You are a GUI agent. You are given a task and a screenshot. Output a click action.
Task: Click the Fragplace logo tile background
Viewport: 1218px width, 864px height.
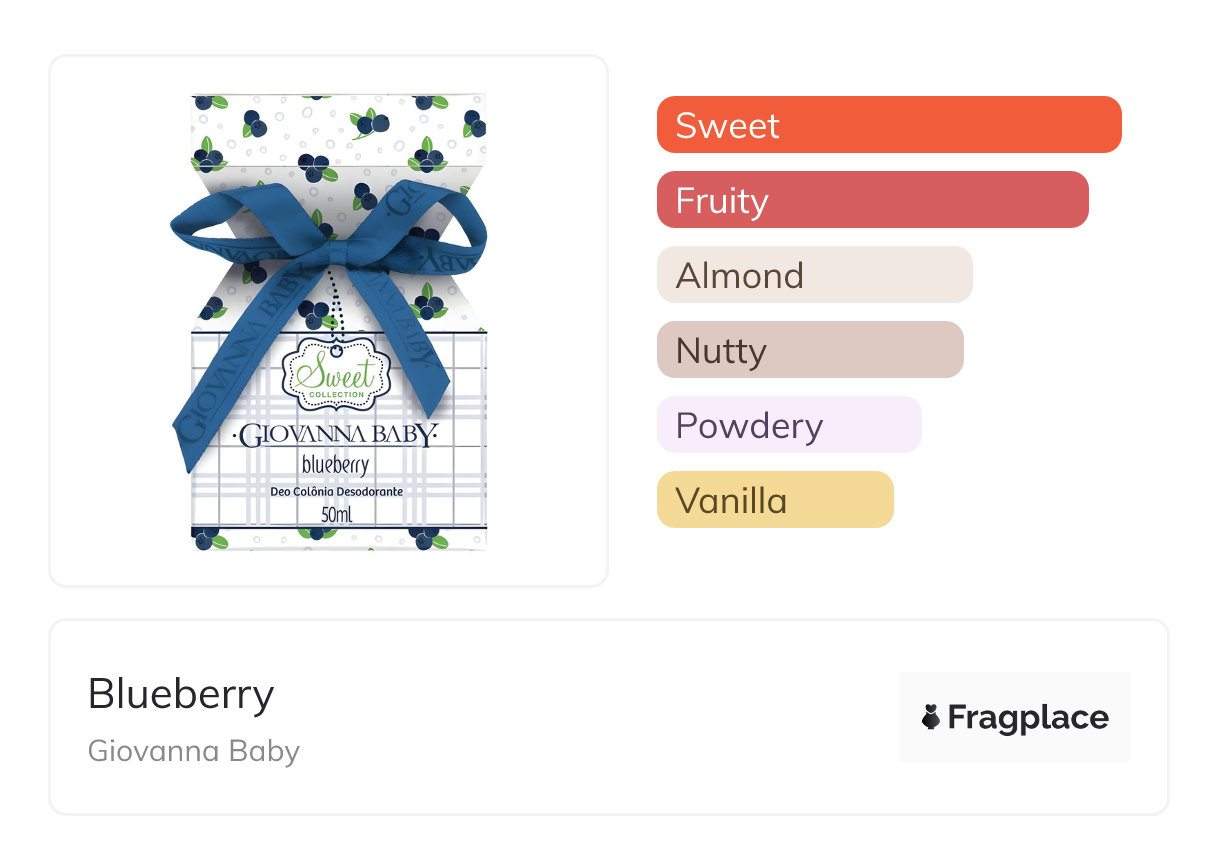point(1014,690)
